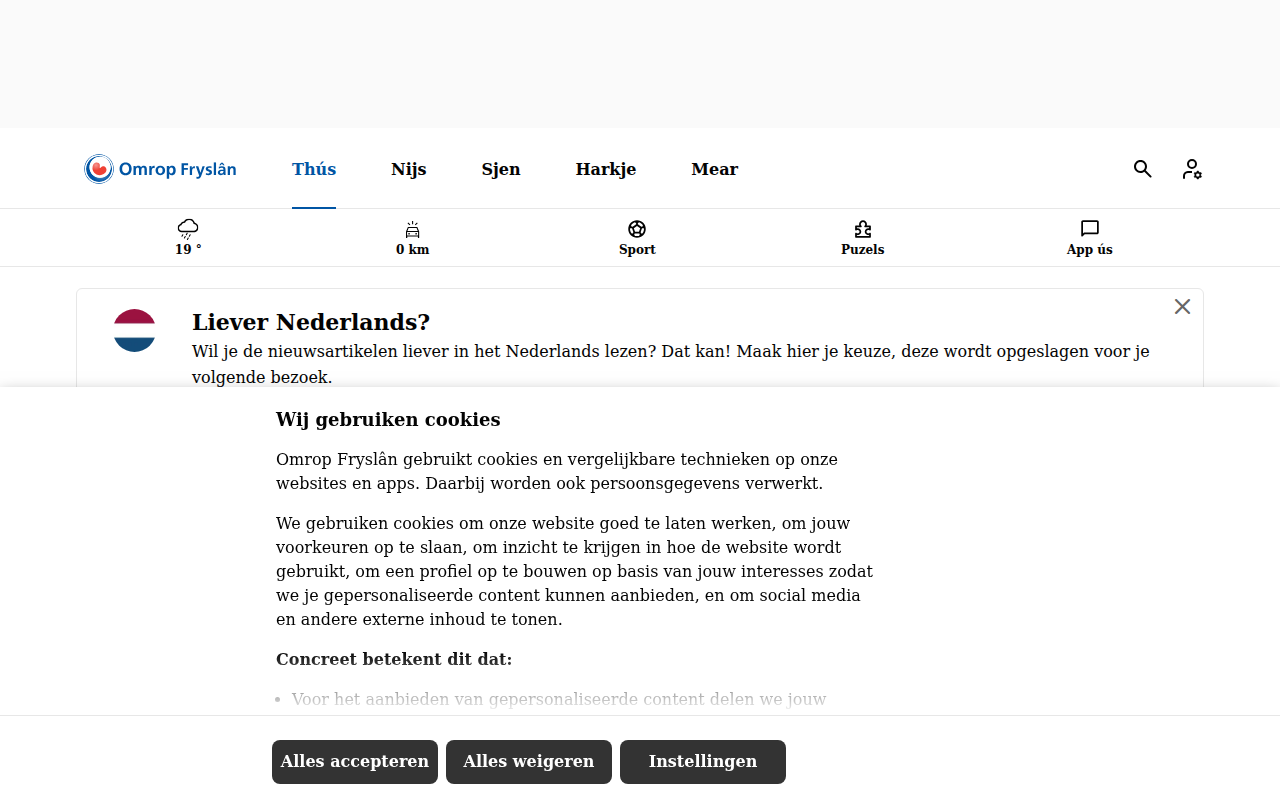The image size is (1280, 800).
Task: Click the Sport football icon
Action: point(637,229)
